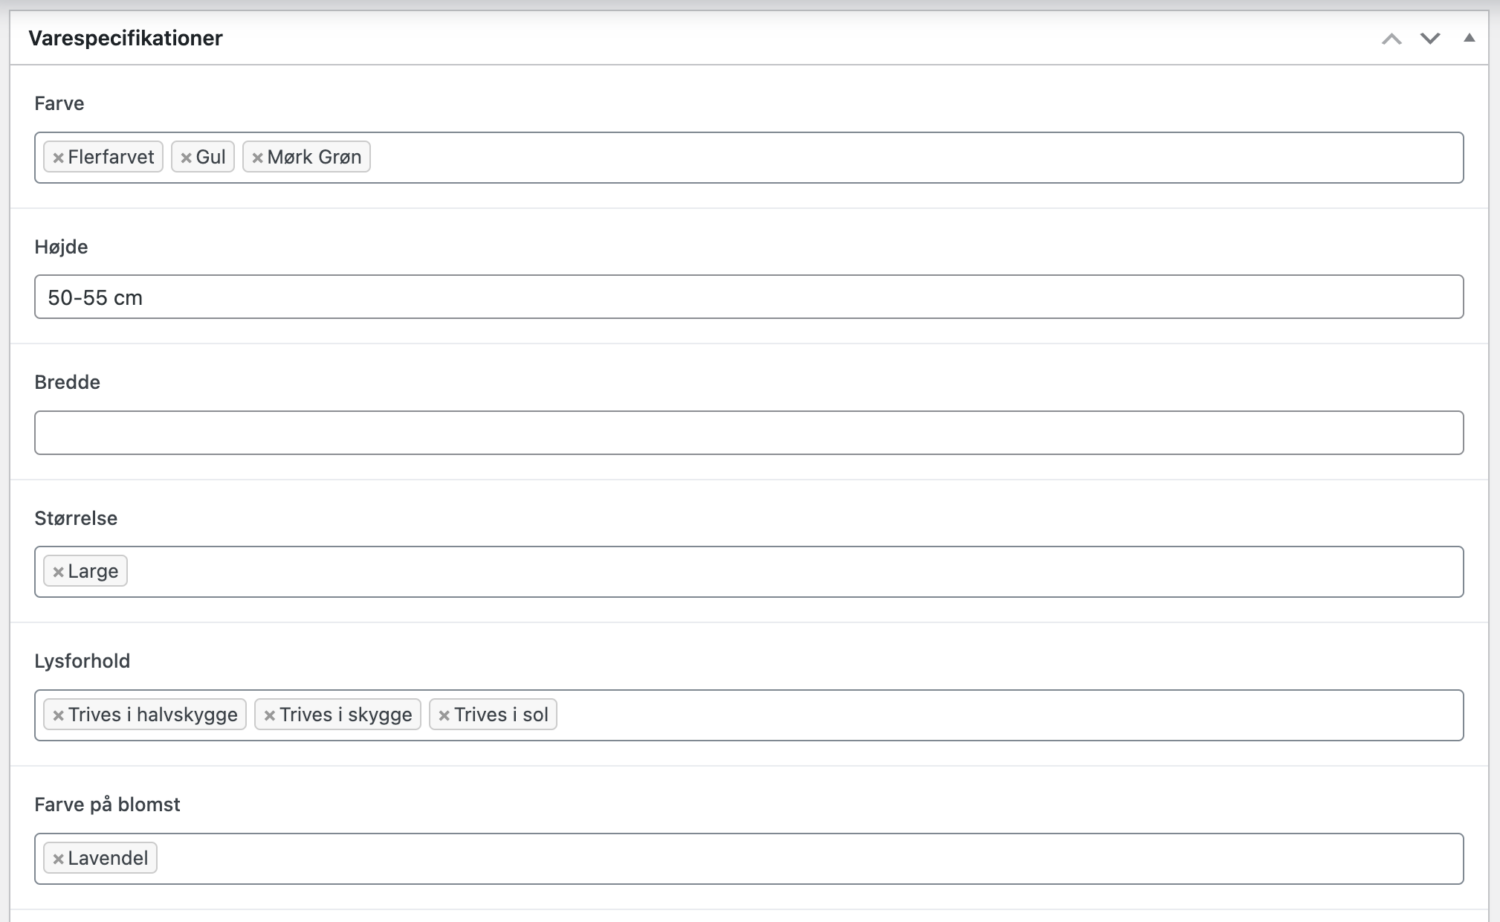Open the Farve på blomst selector

pyautogui.click(x=800, y=859)
